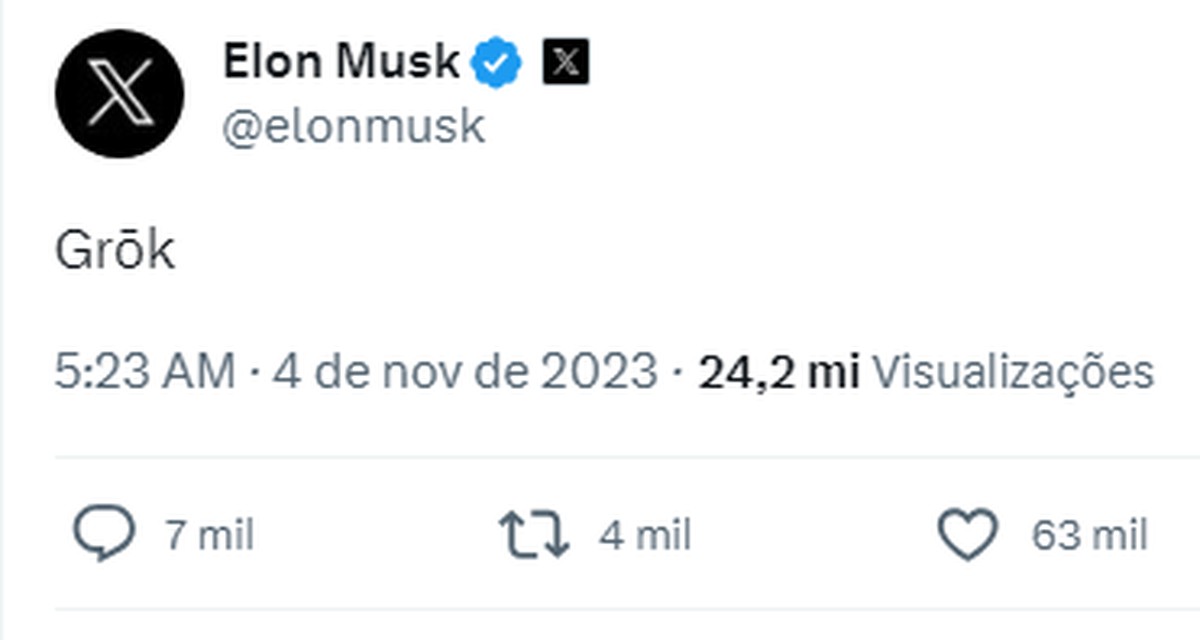The width and height of the screenshot is (1200, 640).
Task: Open the X logo profile avatar
Action: coord(120,93)
